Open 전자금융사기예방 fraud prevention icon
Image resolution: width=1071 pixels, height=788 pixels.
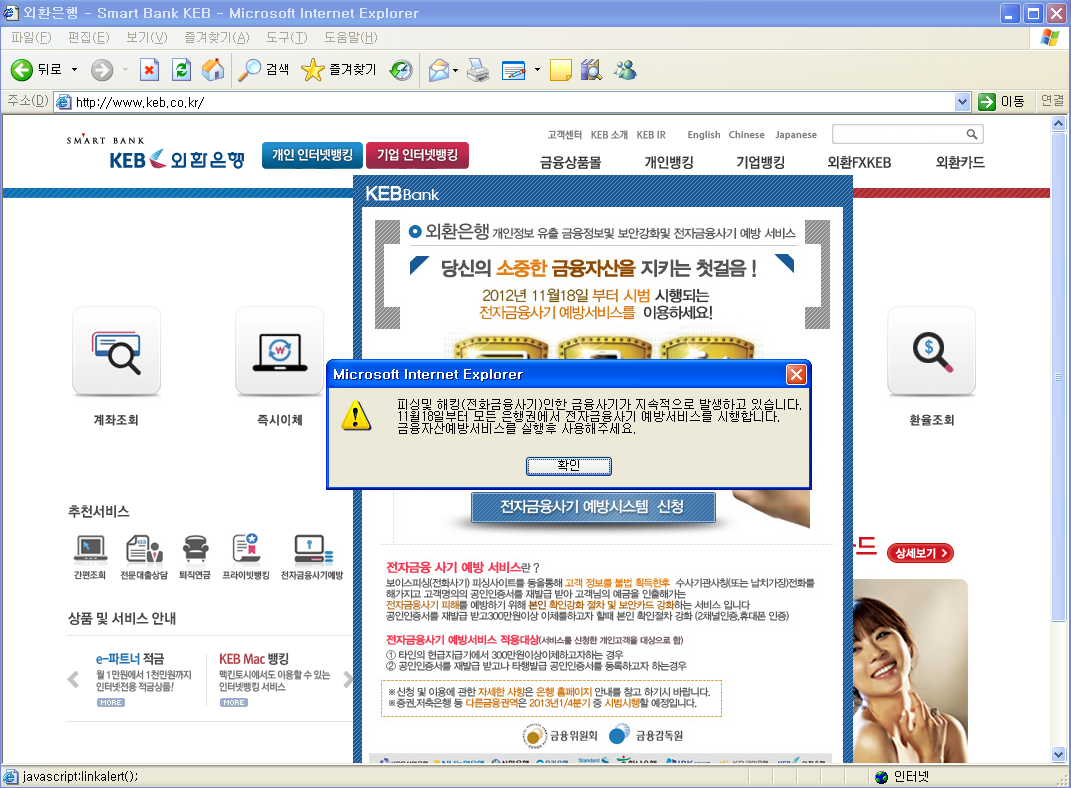coord(313,549)
